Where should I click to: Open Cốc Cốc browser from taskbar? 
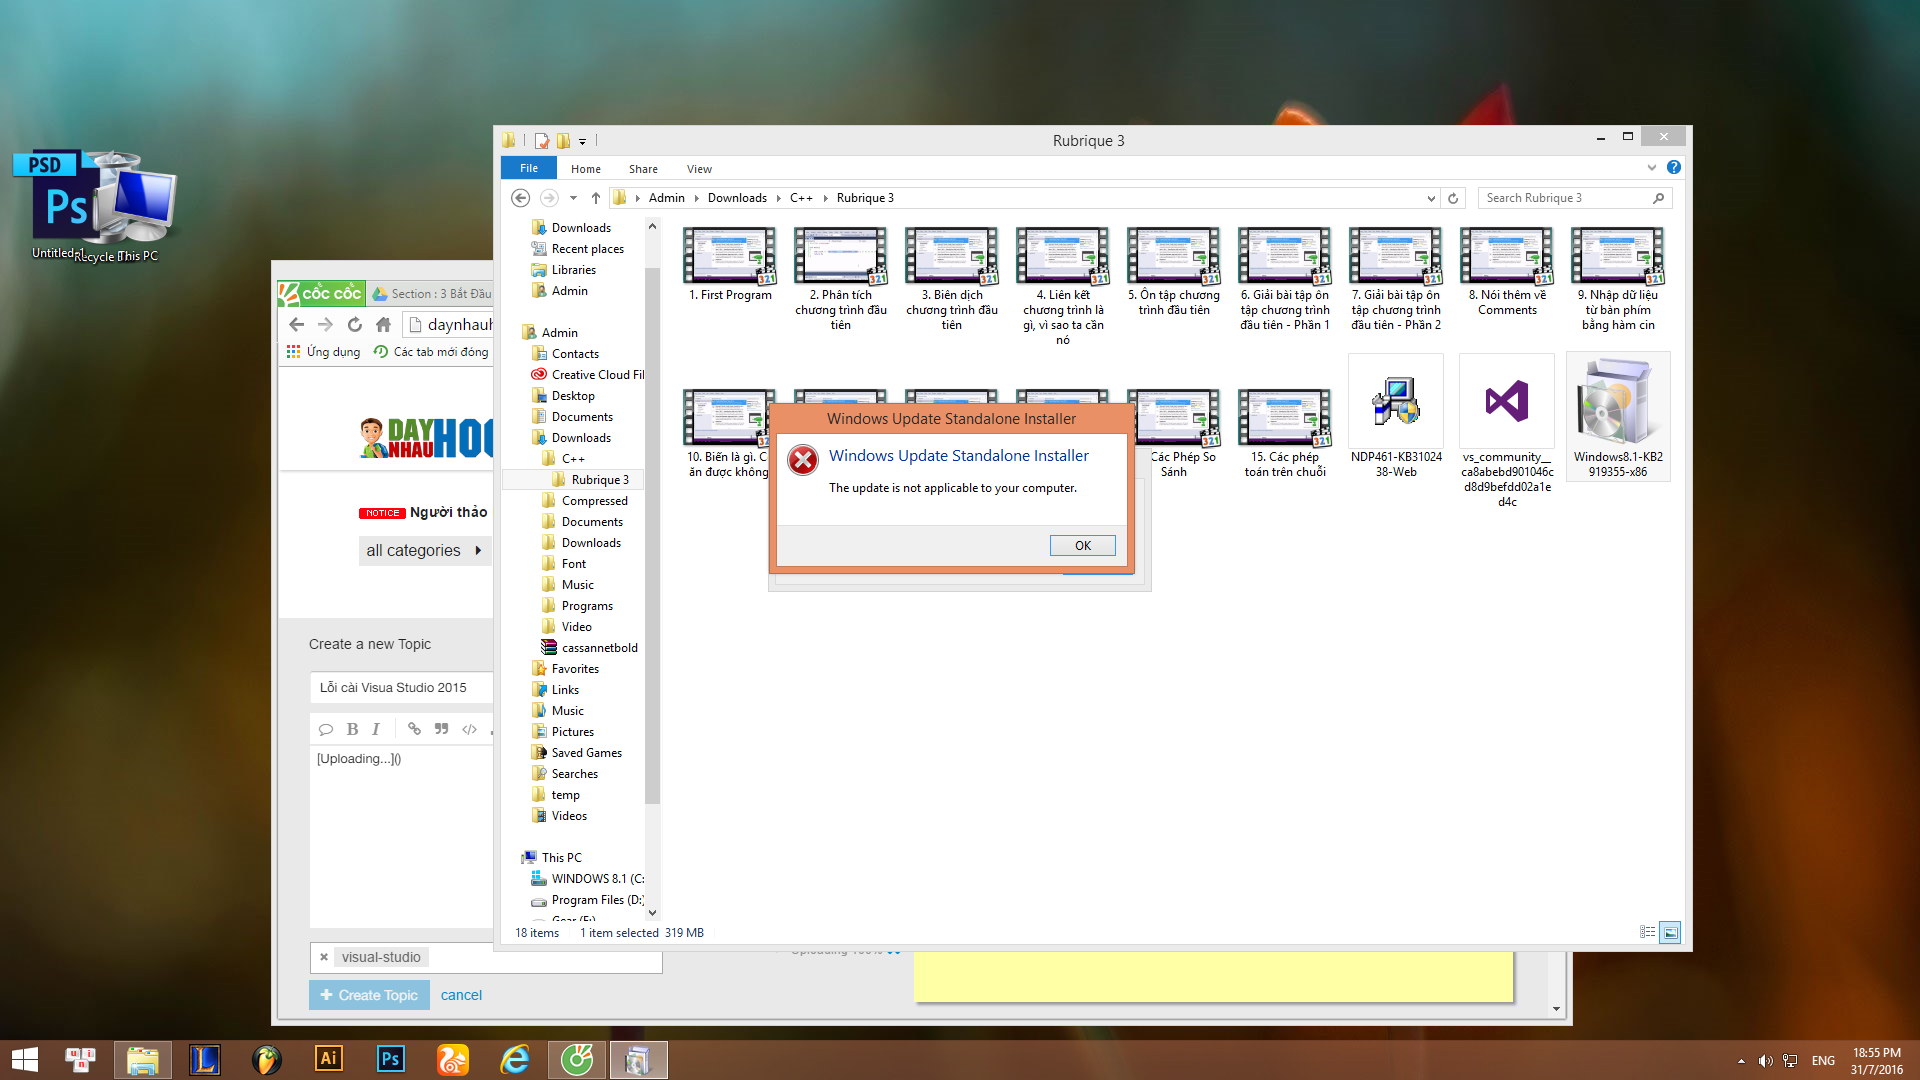click(x=577, y=1059)
